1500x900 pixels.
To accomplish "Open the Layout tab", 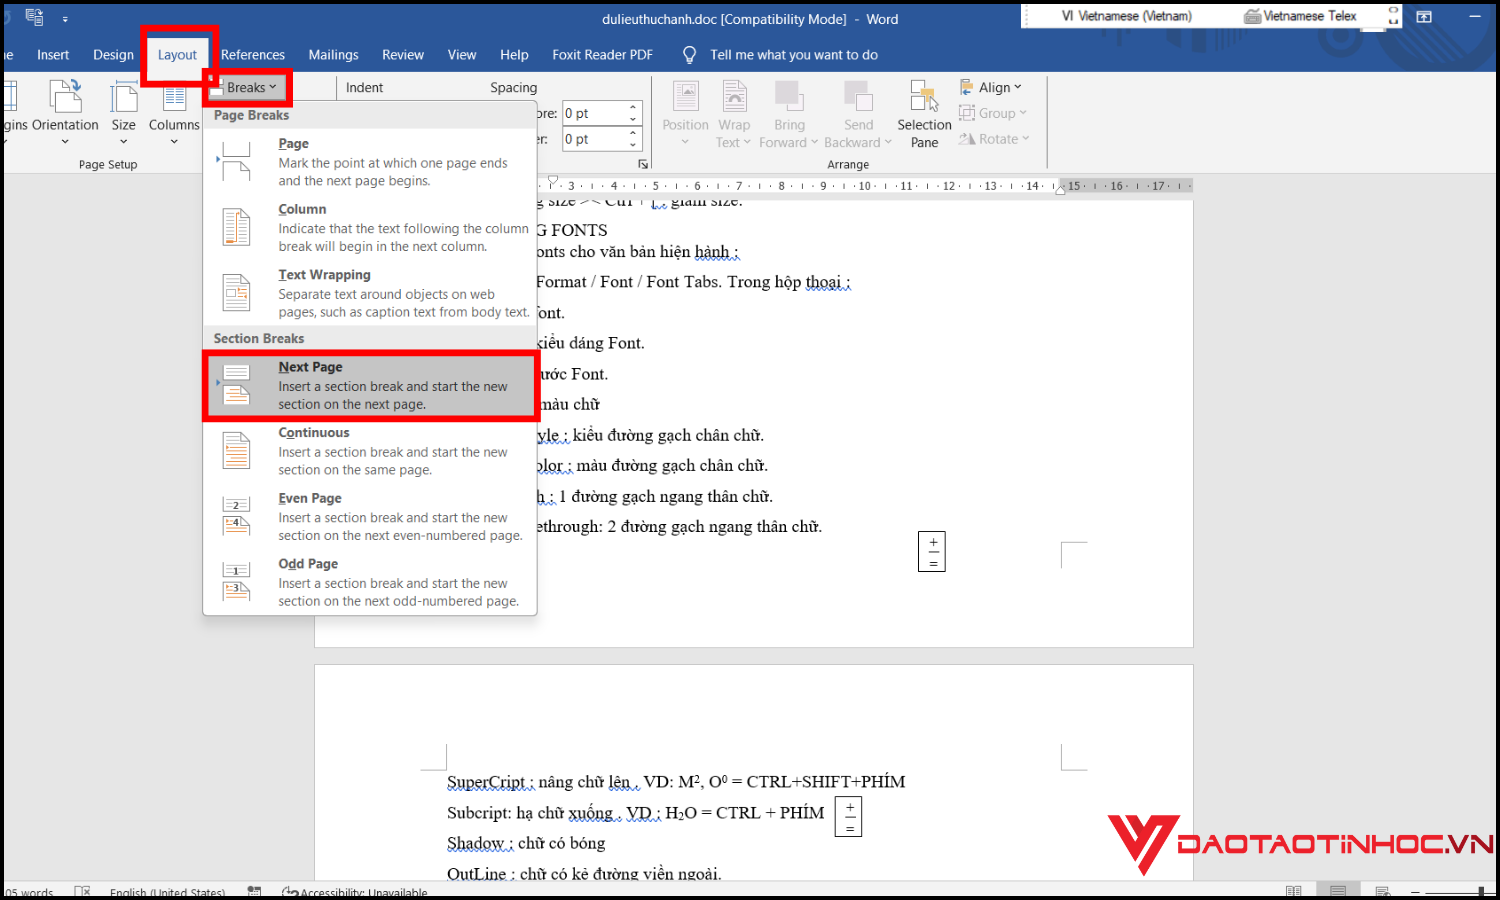I will coord(177,55).
